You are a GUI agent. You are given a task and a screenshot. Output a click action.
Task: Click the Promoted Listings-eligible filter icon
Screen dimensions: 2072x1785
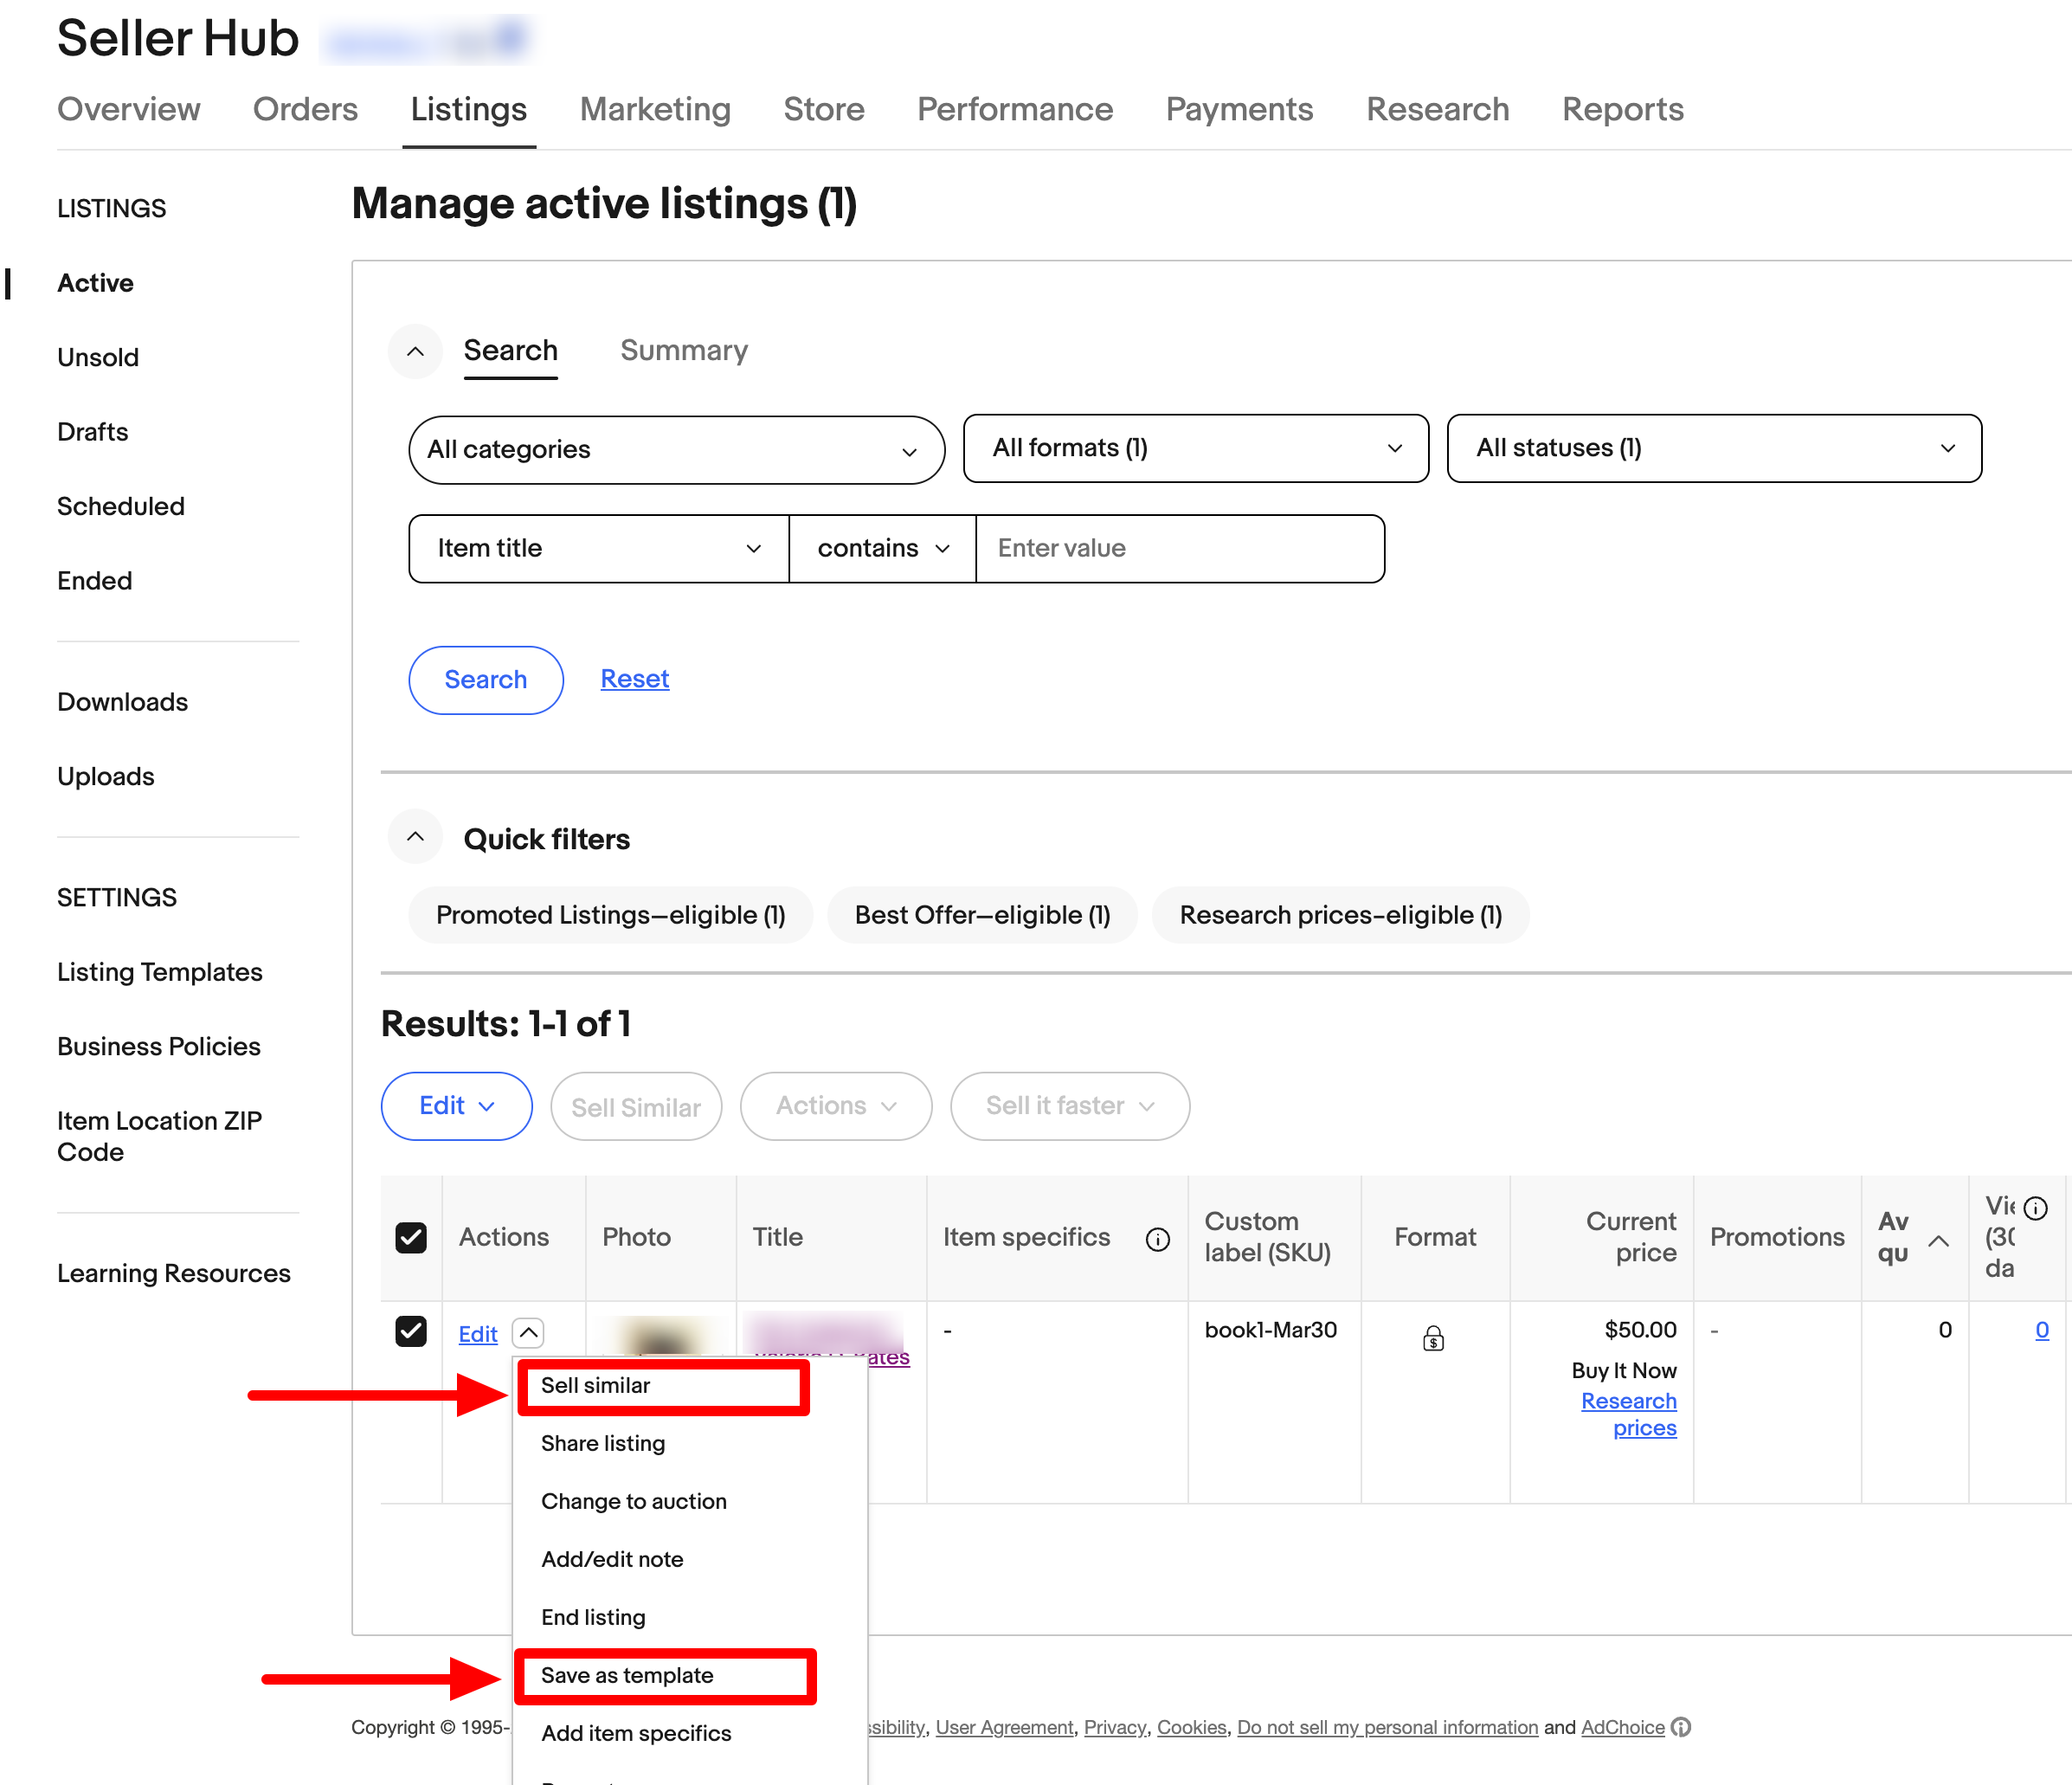click(608, 912)
